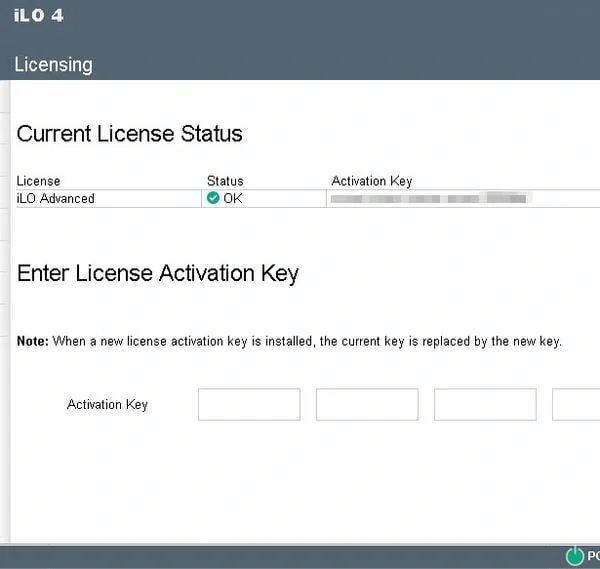Click the blurred installed activation key value
The height and width of the screenshot is (569, 600).
pos(428,199)
